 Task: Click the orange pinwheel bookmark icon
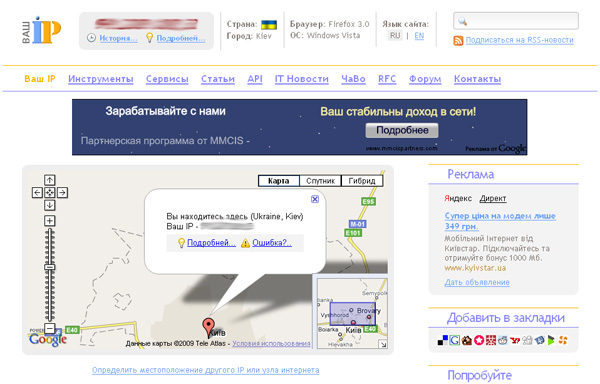coord(563,340)
